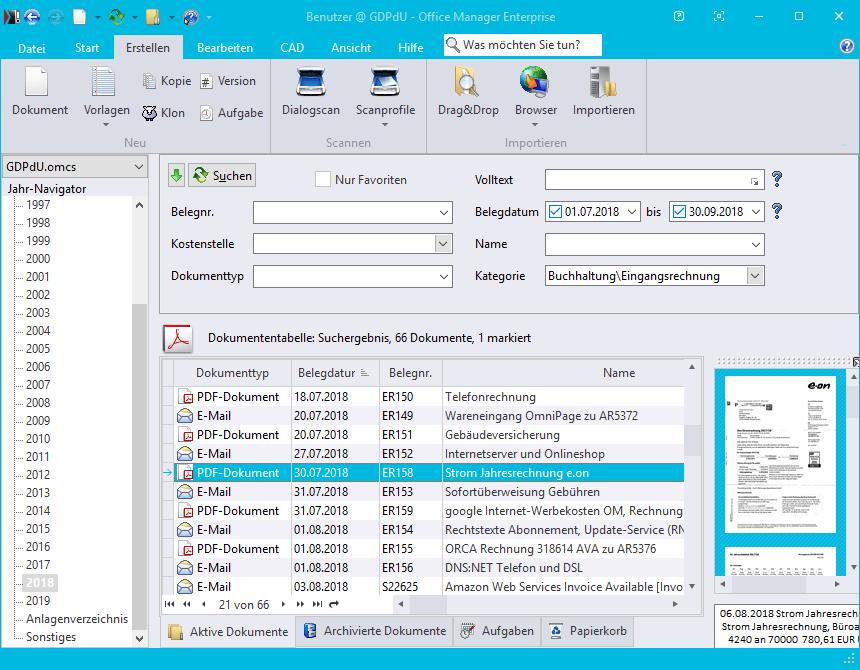The width and height of the screenshot is (860, 670).
Task: Uncheck the 30.09.2018 end date checkbox
Action: (x=680, y=212)
